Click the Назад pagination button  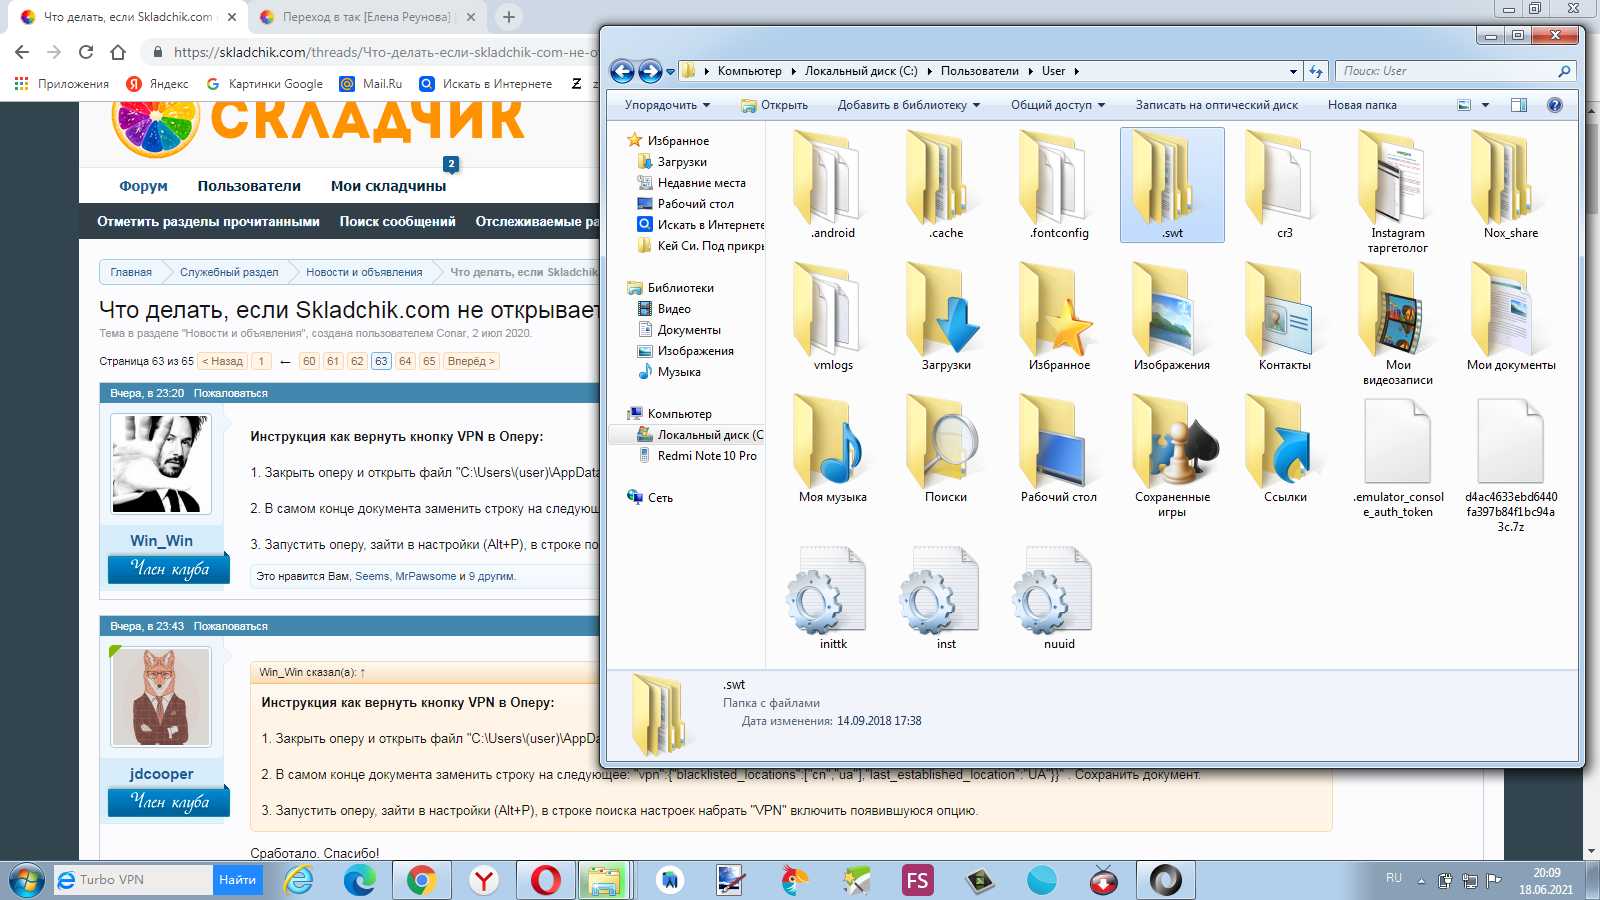pos(223,361)
